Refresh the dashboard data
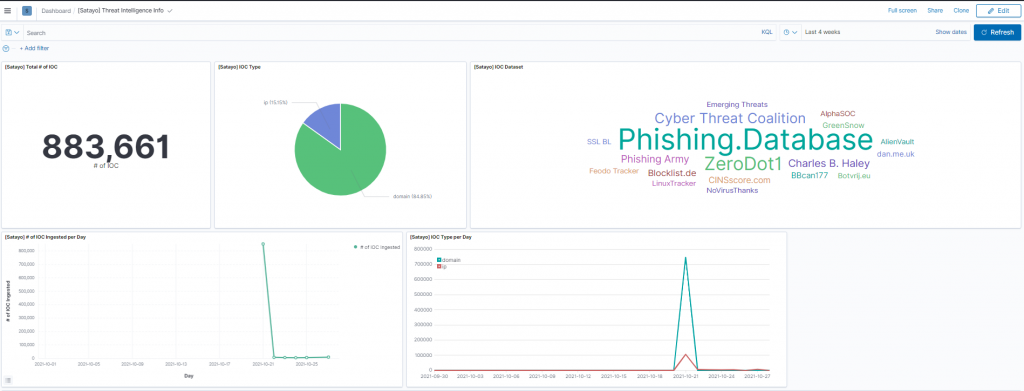Screen dimensions: 1024x391 (x=997, y=32)
